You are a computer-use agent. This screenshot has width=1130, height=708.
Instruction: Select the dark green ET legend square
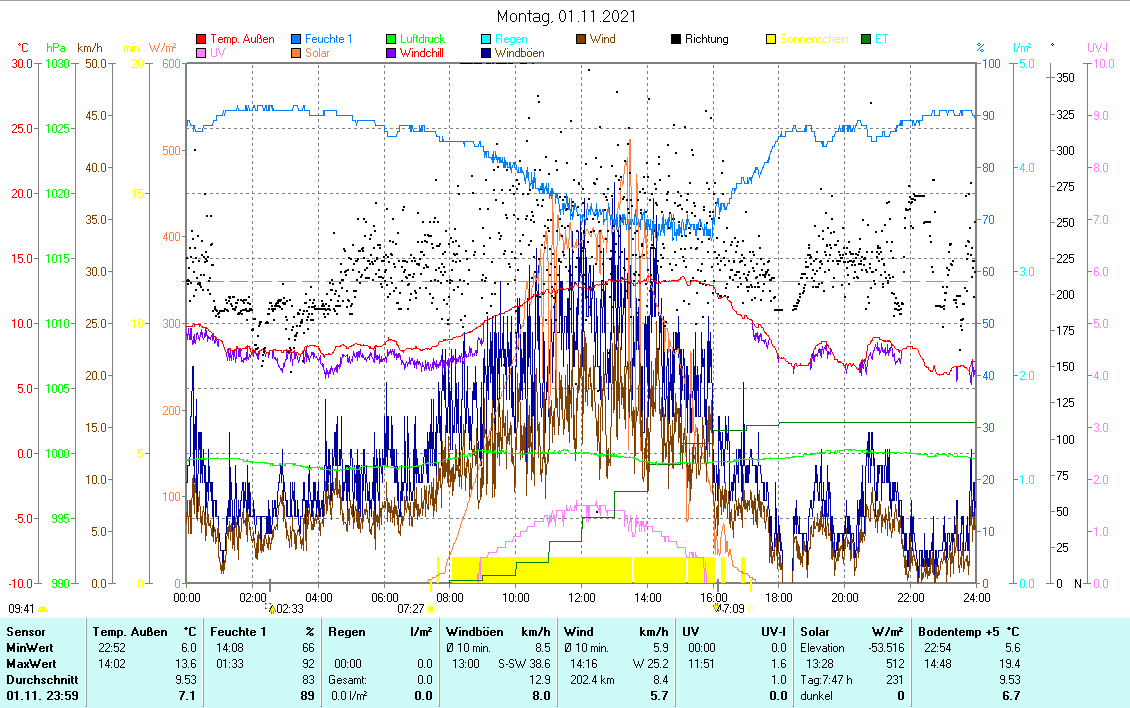[866, 40]
